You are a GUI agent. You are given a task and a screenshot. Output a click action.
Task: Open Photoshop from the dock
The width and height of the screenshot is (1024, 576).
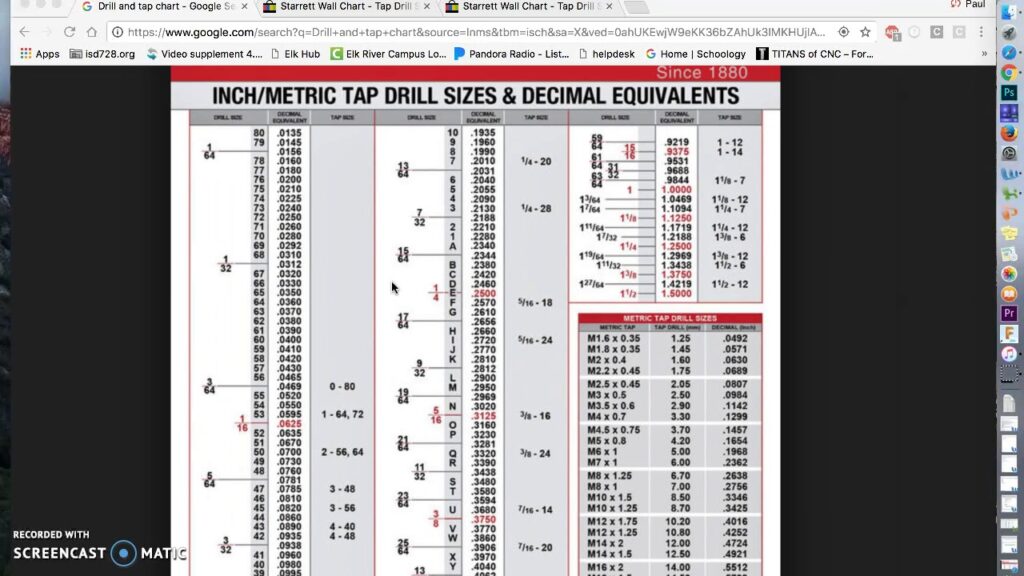pos(1009,93)
